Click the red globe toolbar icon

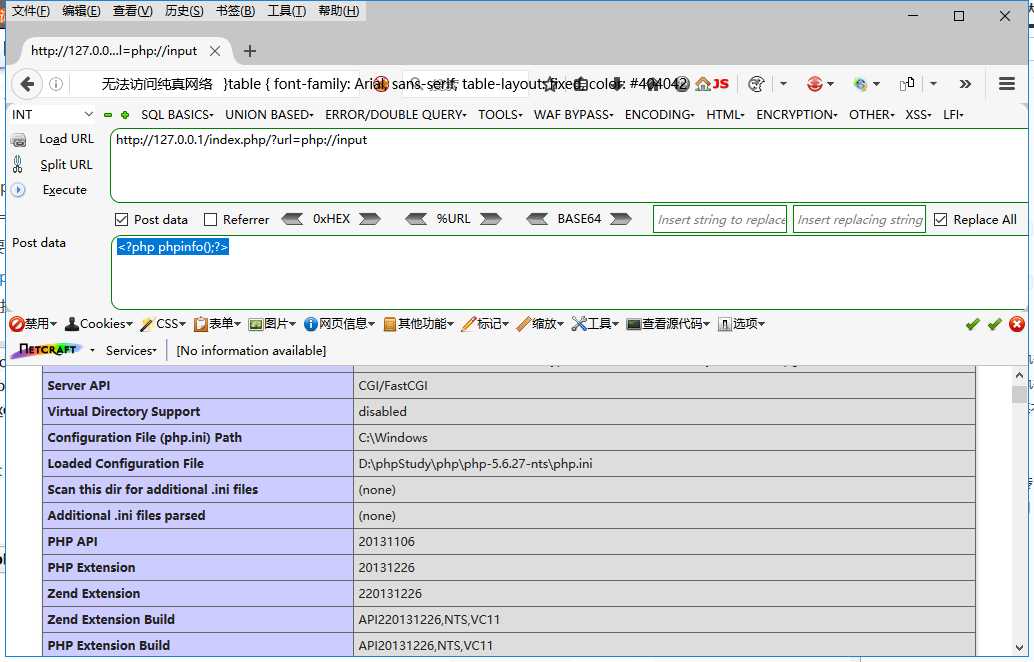click(815, 84)
